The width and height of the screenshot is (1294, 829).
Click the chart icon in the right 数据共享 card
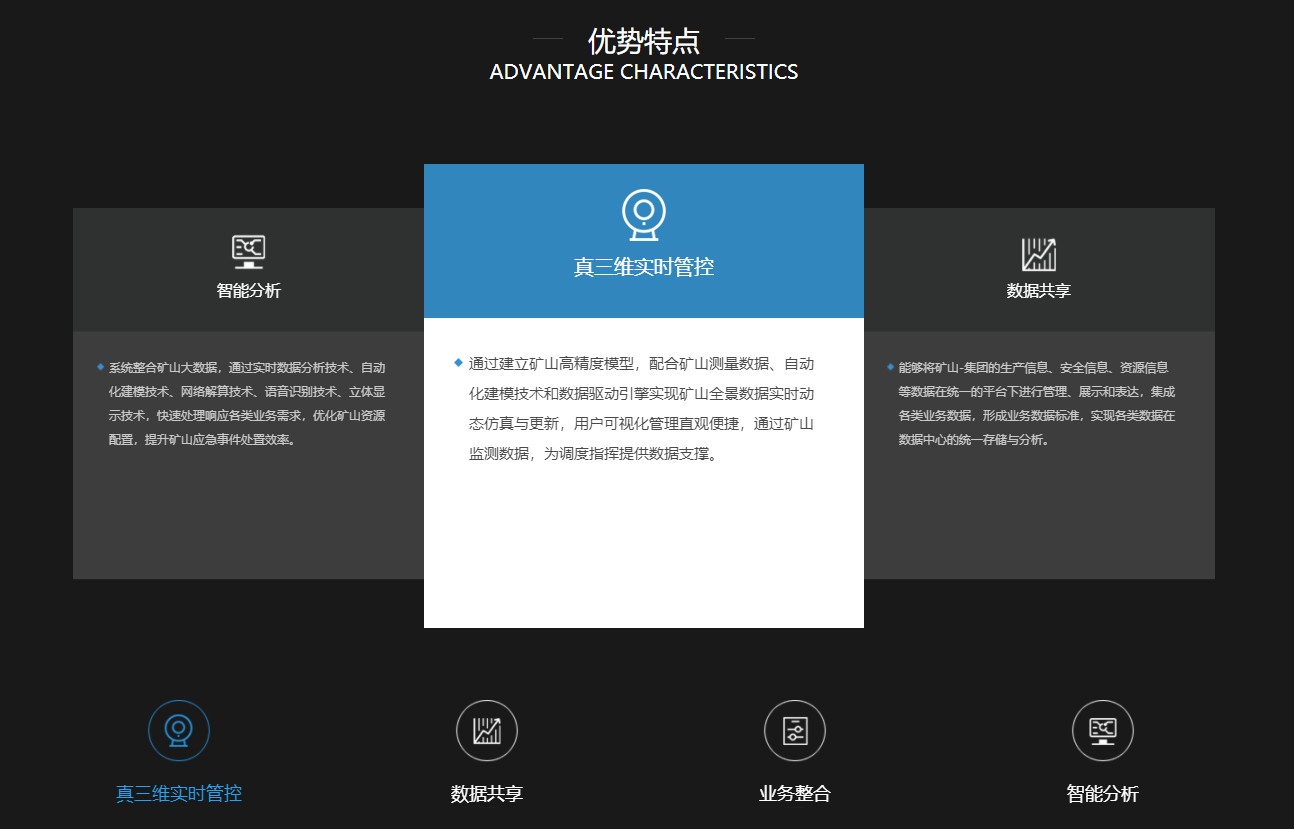point(1039,254)
